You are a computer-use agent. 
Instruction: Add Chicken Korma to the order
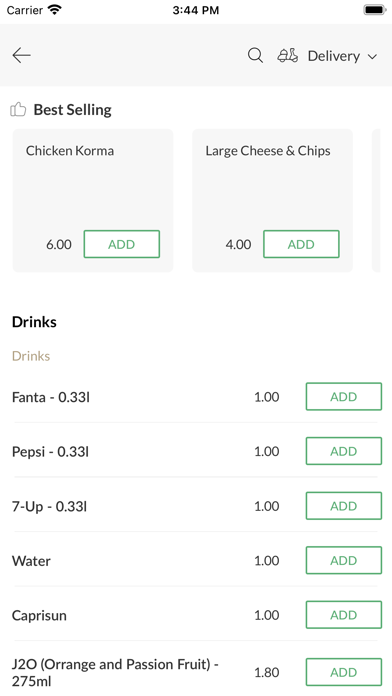122,244
